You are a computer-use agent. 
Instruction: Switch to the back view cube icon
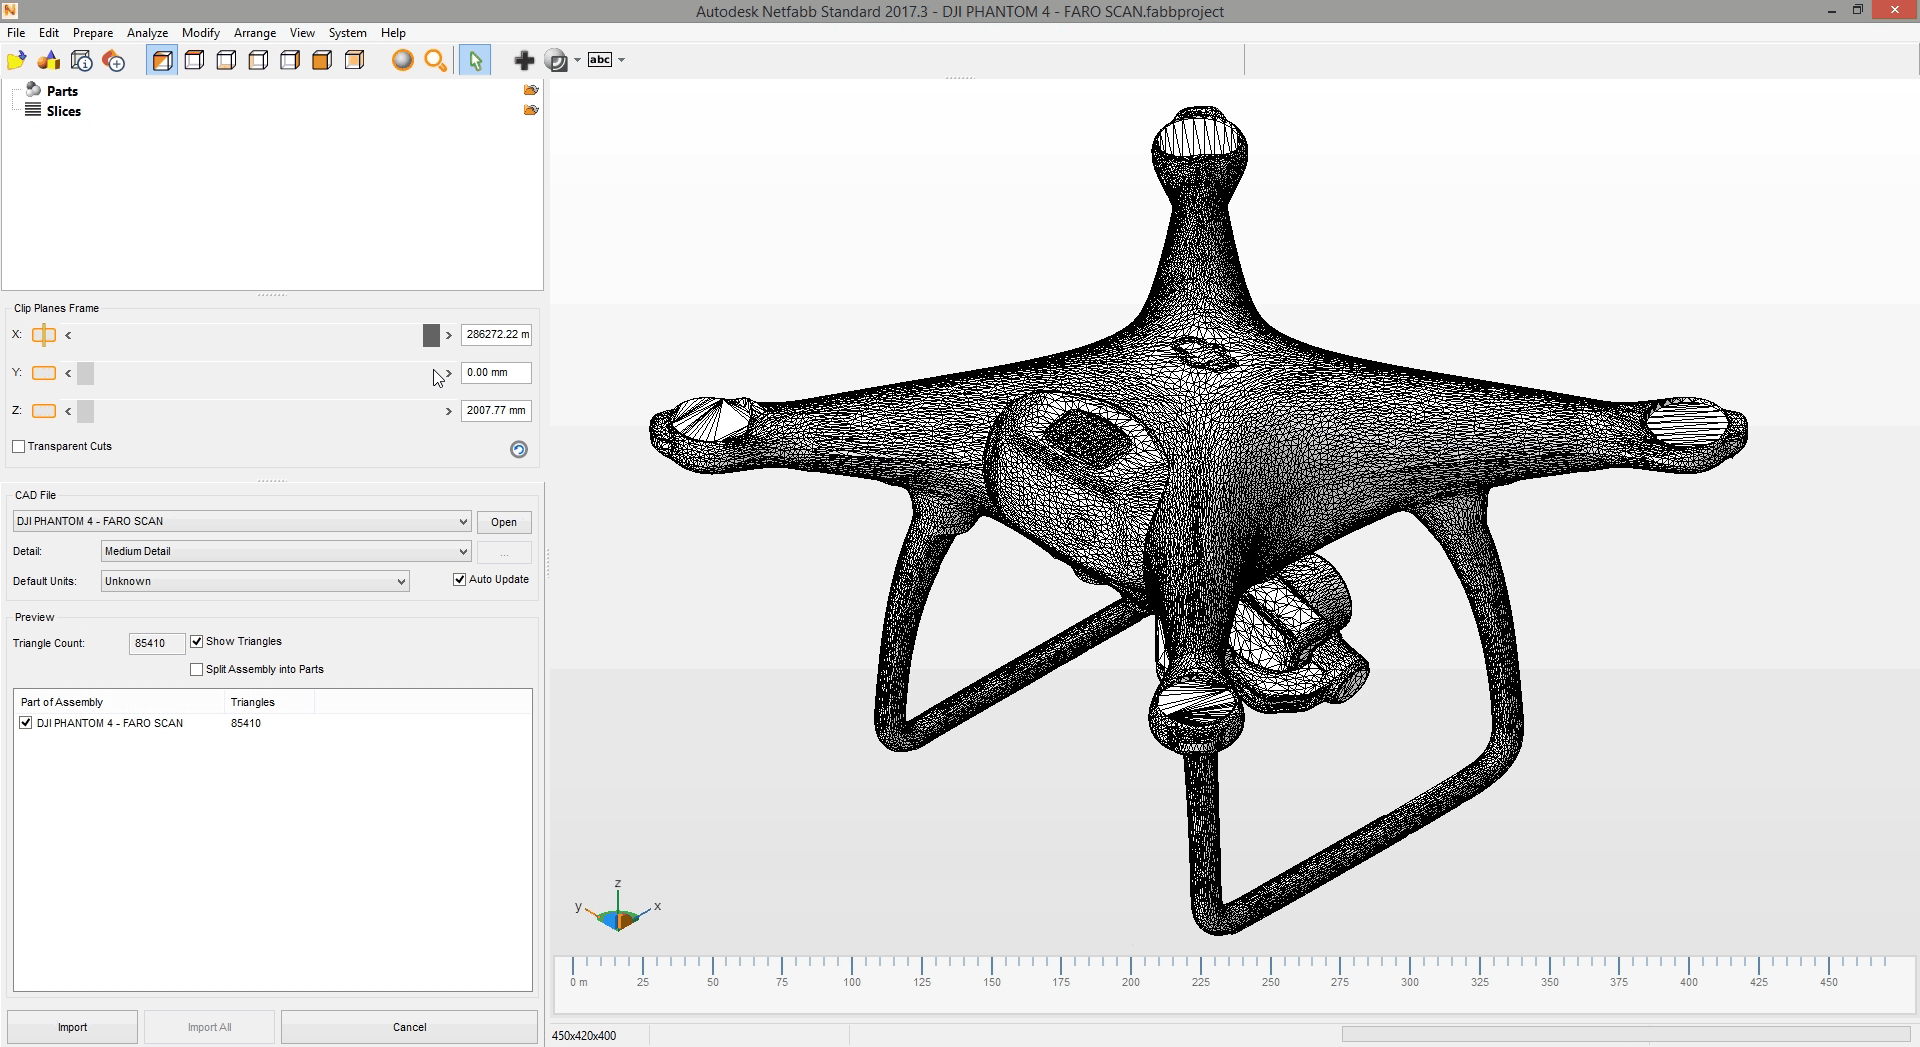pos(354,61)
